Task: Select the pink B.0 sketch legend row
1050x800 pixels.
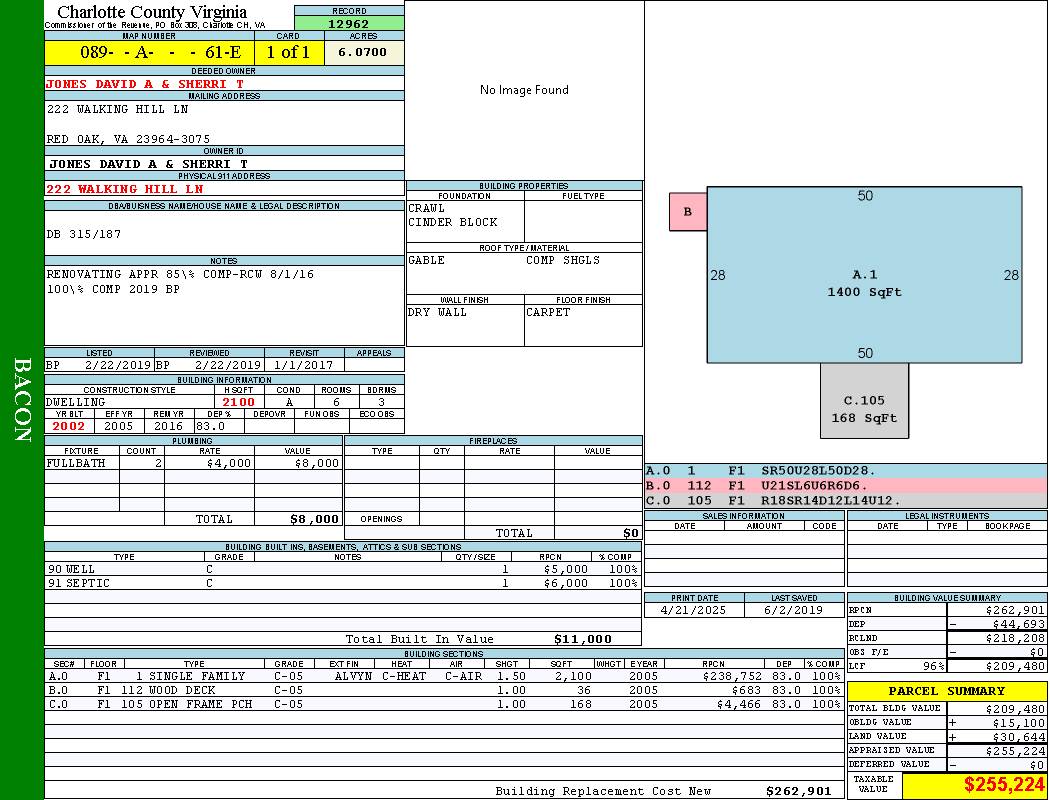Action: click(x=845, y=485)
